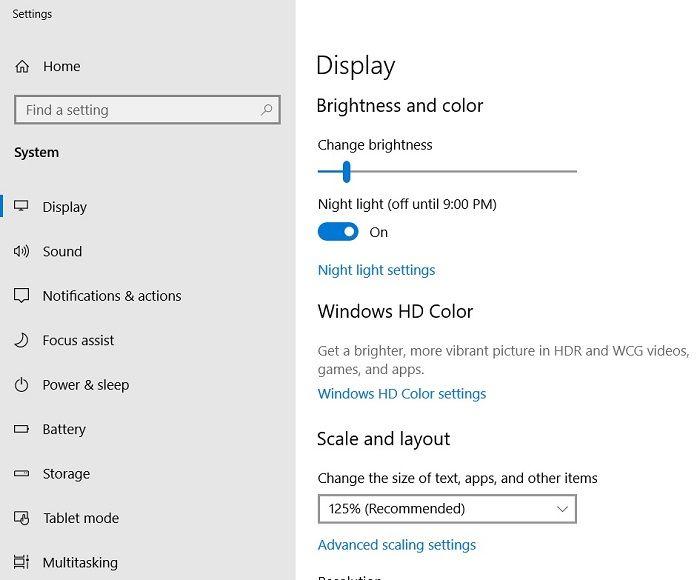Turn off the Night light toggle
Screen dimensions: 700x580
(x=338, y=232)
